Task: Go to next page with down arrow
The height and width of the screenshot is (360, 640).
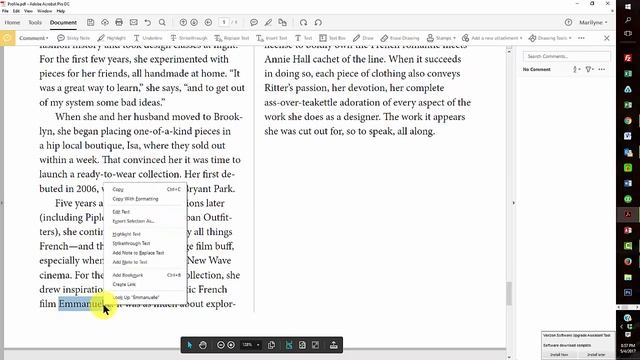Action: coord(194,22)
